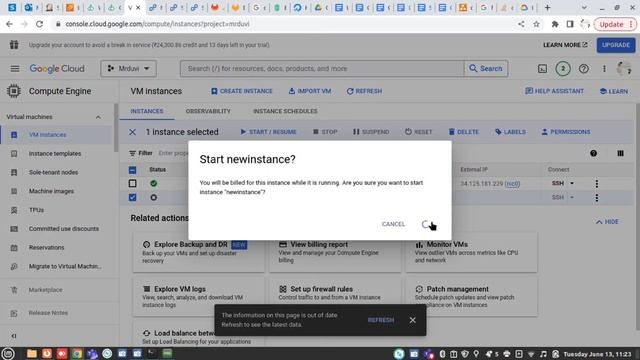Screen dimensions: 640x360
Task: Click the Delete instance toolbar button
Action: point(463,132)
